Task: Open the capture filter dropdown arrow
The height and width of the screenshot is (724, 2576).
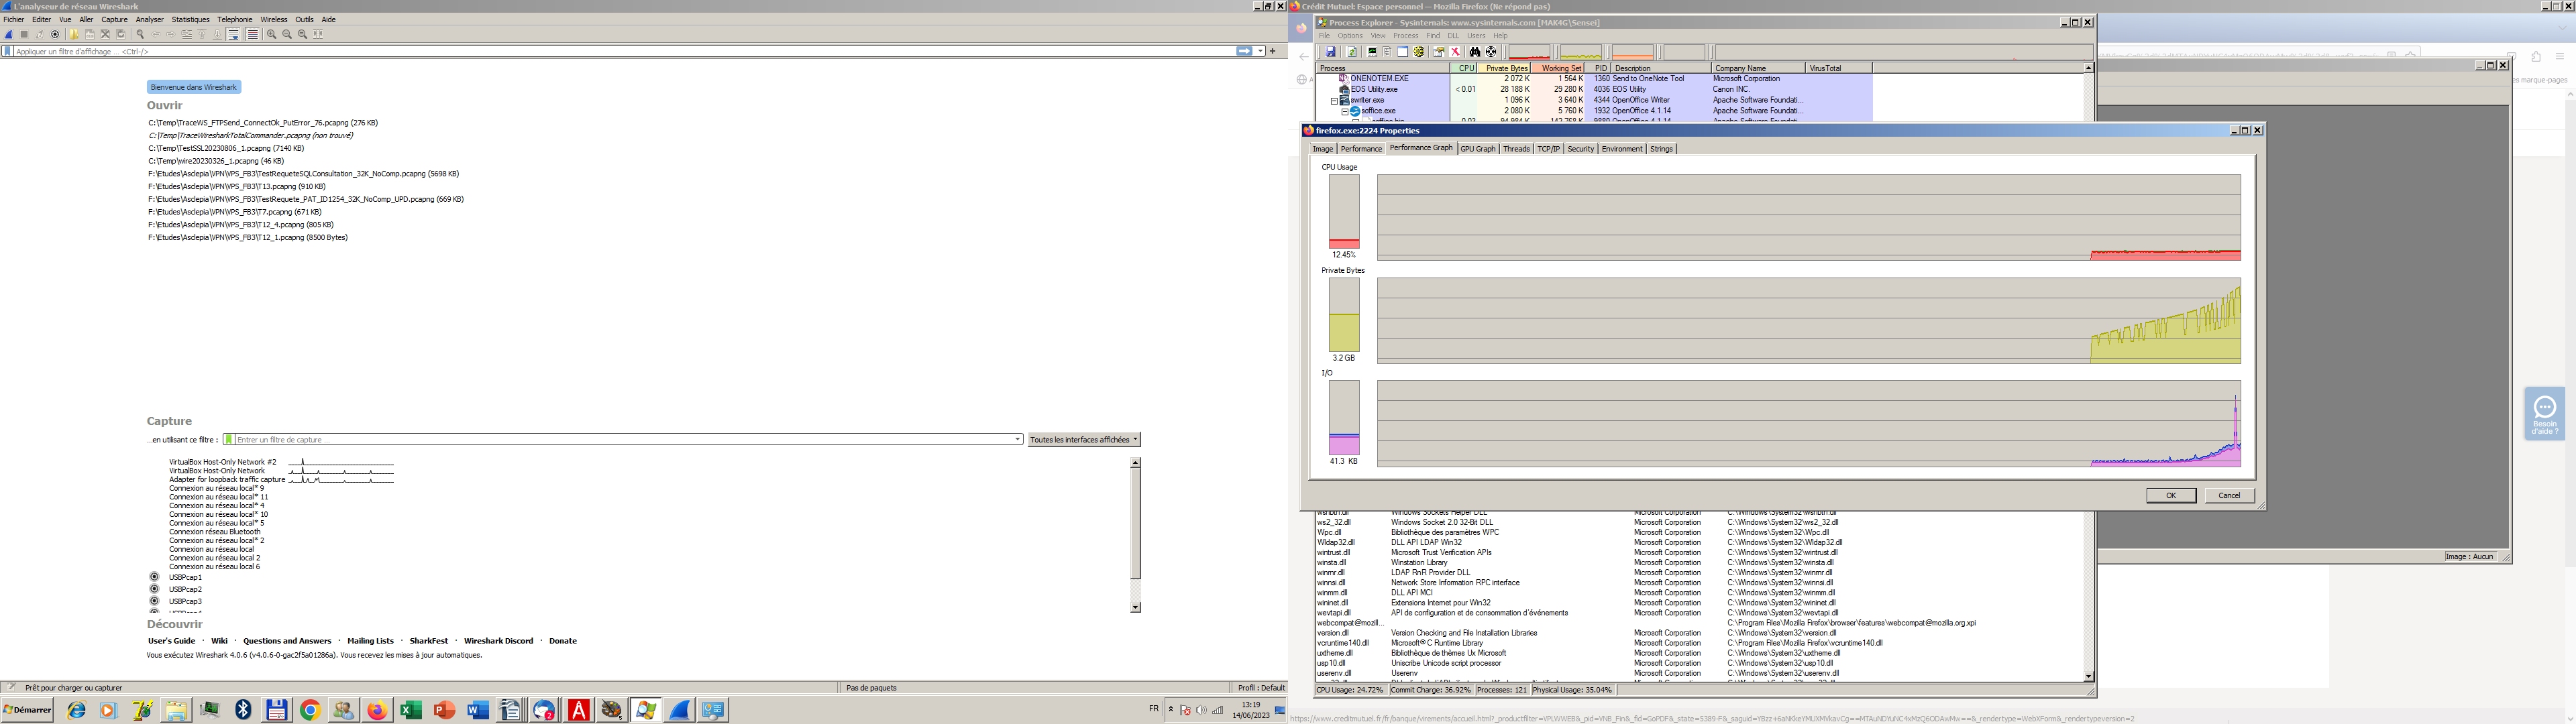Action: click(1018, 439)
